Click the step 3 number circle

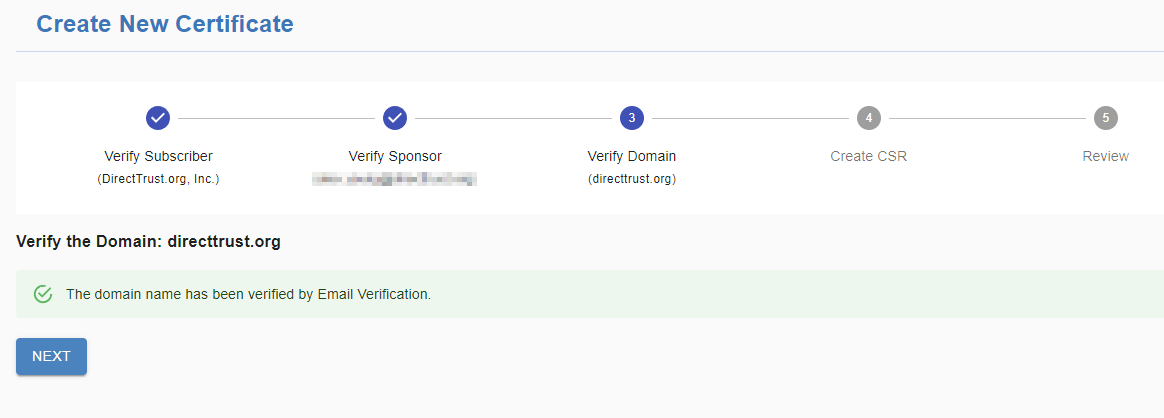tap(632, 117)
